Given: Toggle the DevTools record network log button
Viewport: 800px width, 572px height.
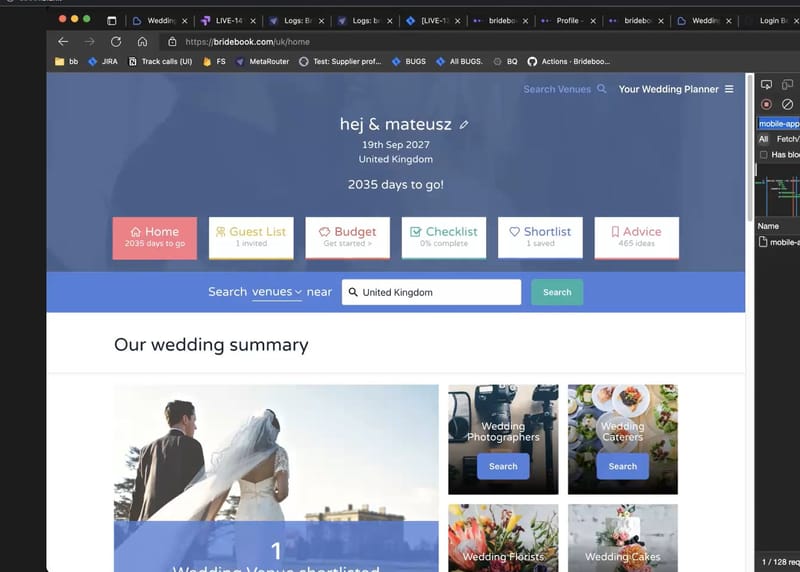Looking at the screenshot, I should [766, 105].
